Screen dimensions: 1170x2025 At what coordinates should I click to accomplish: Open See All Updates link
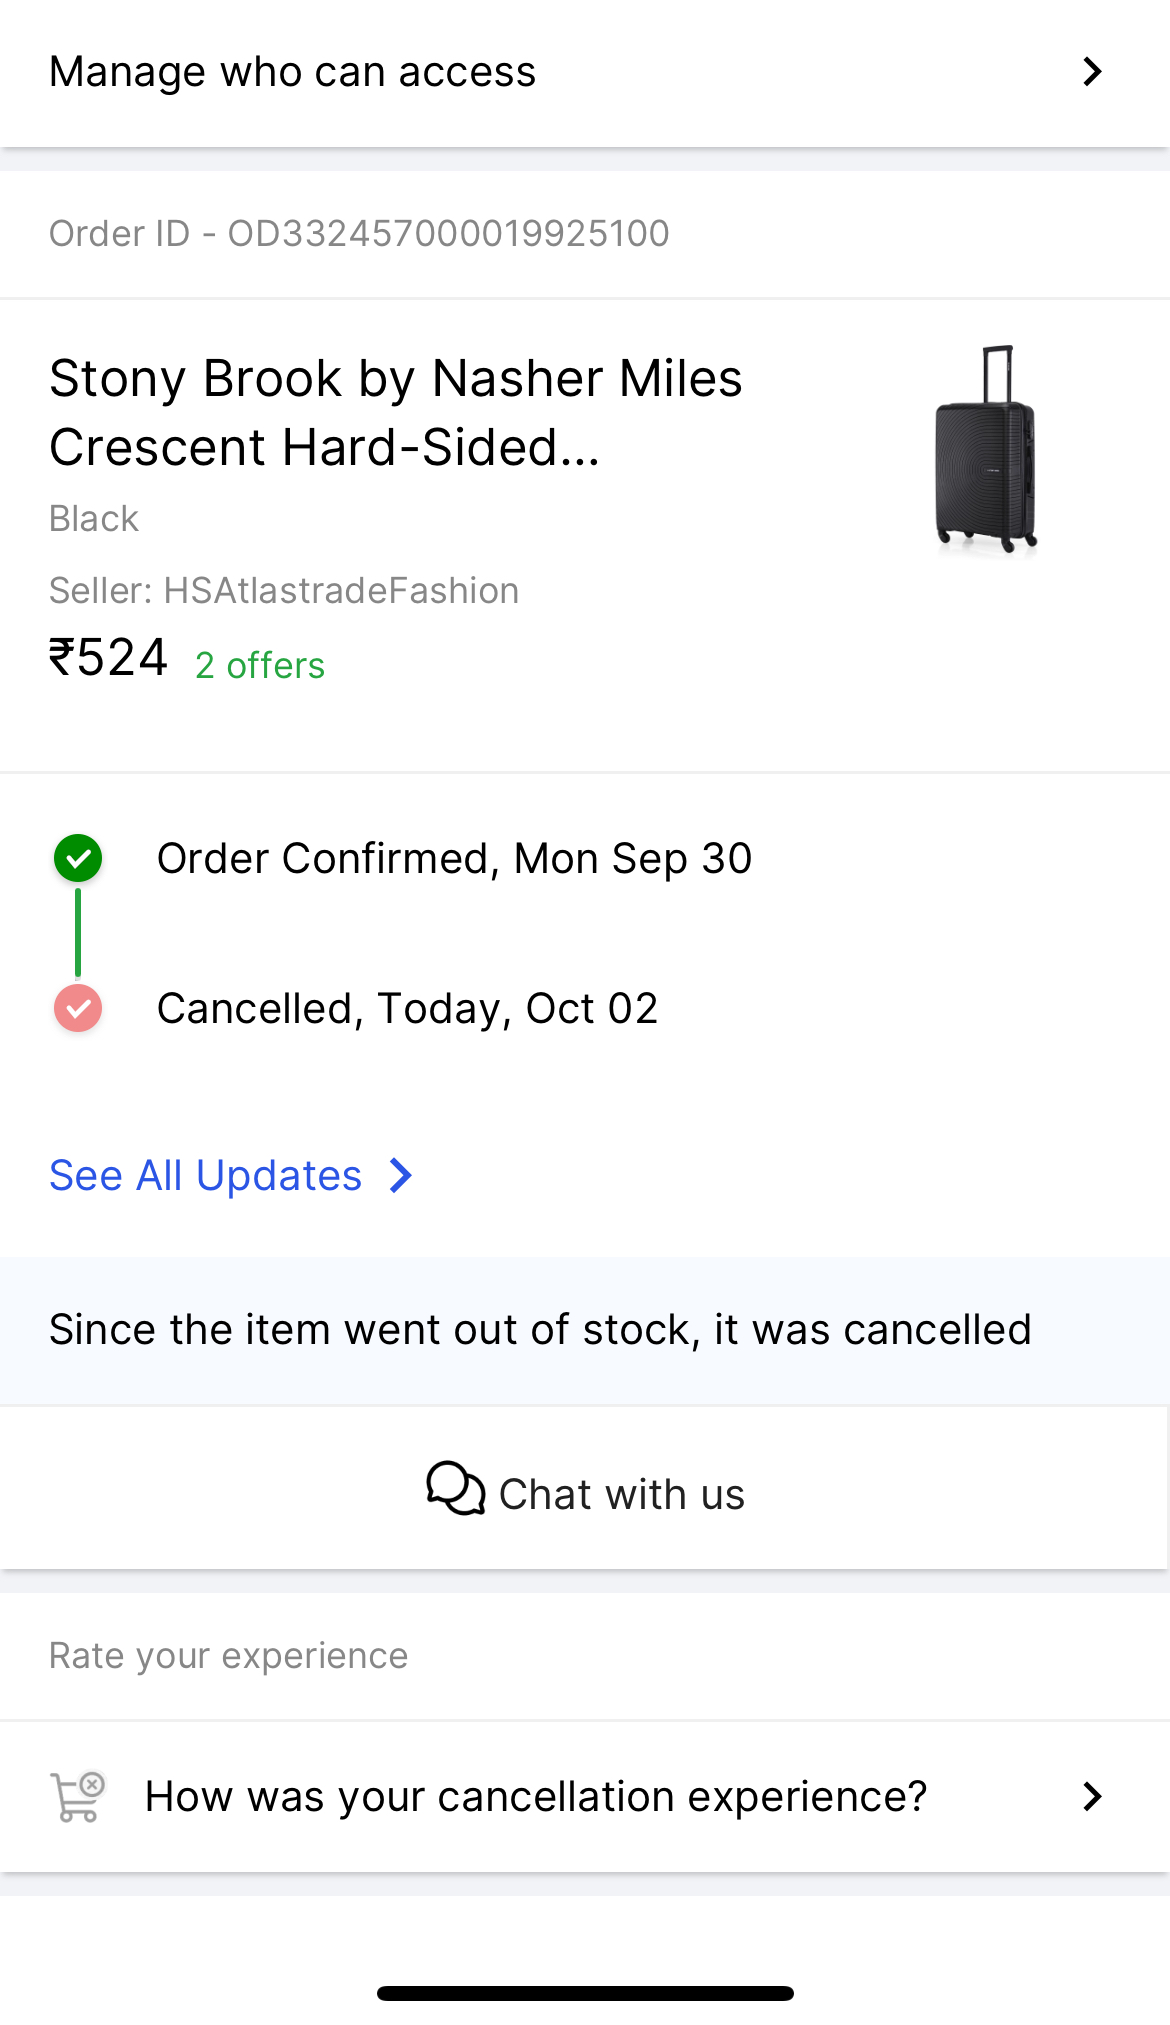(x=206, y=1176)
